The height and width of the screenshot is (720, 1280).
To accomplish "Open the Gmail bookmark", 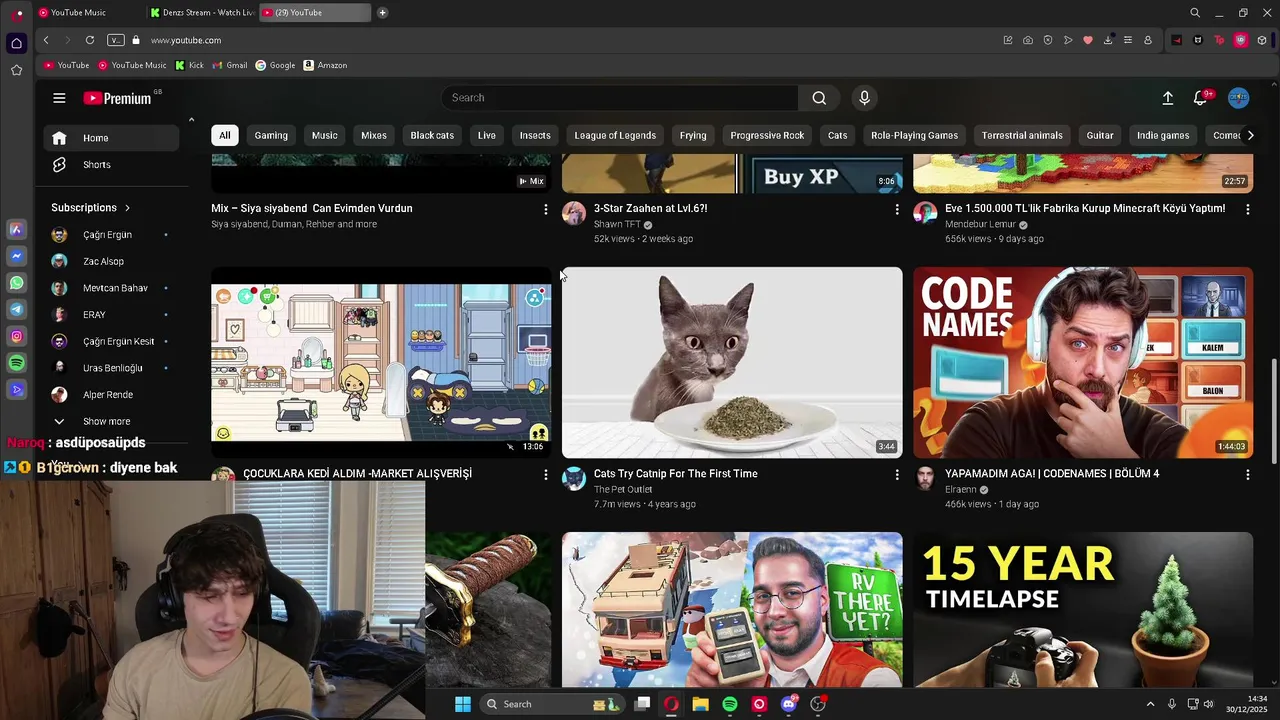I will [228, 65].
